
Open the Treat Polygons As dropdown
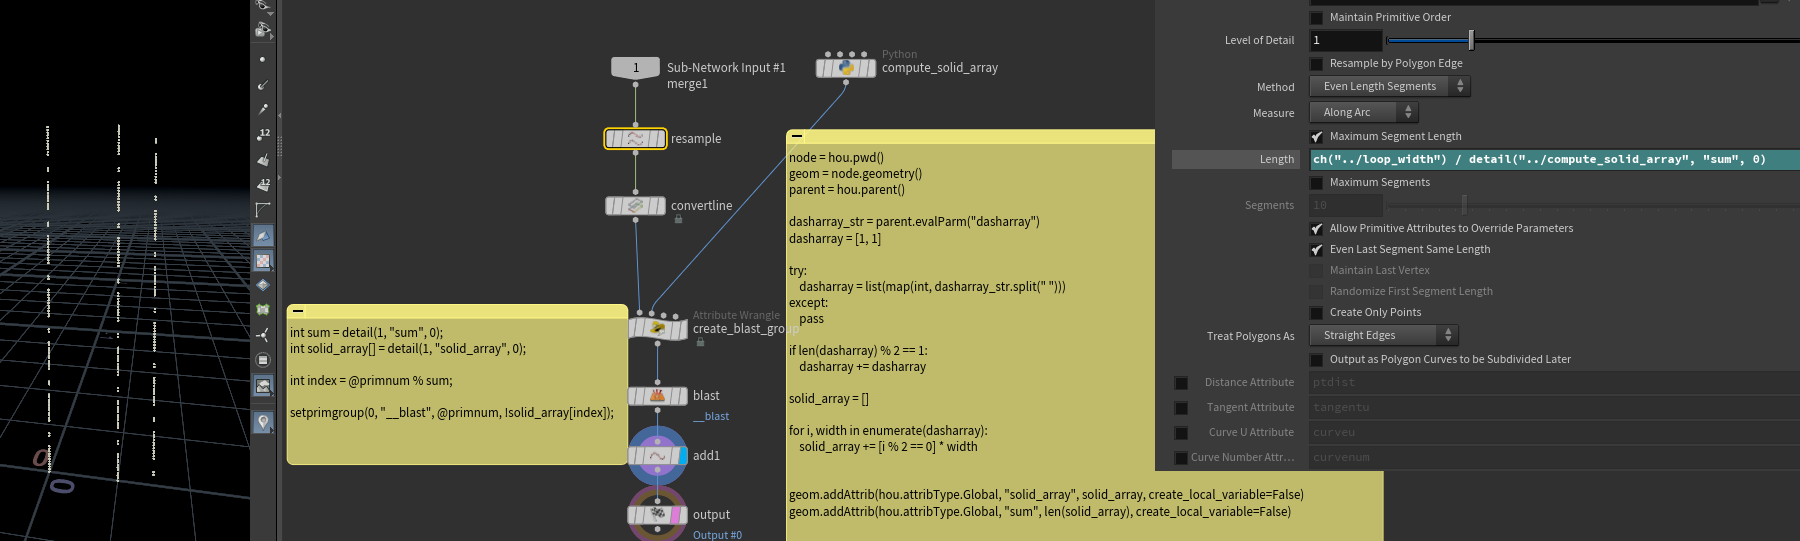(x=1384, y=336)
